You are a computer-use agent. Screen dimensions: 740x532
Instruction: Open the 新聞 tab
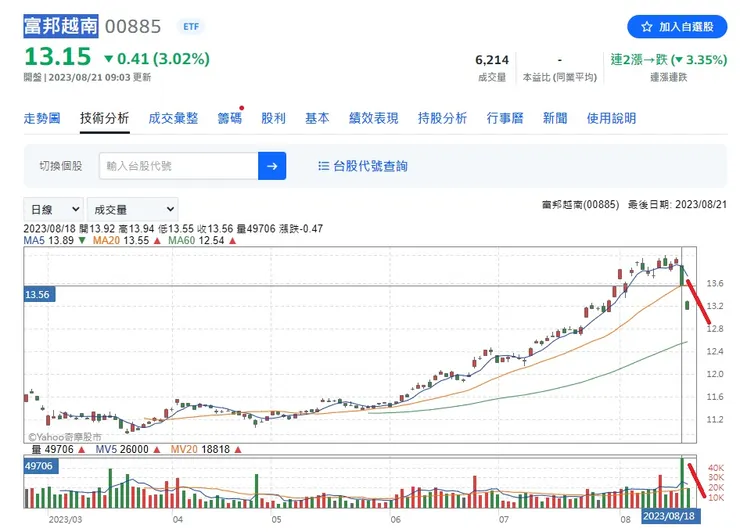[555, 118]
